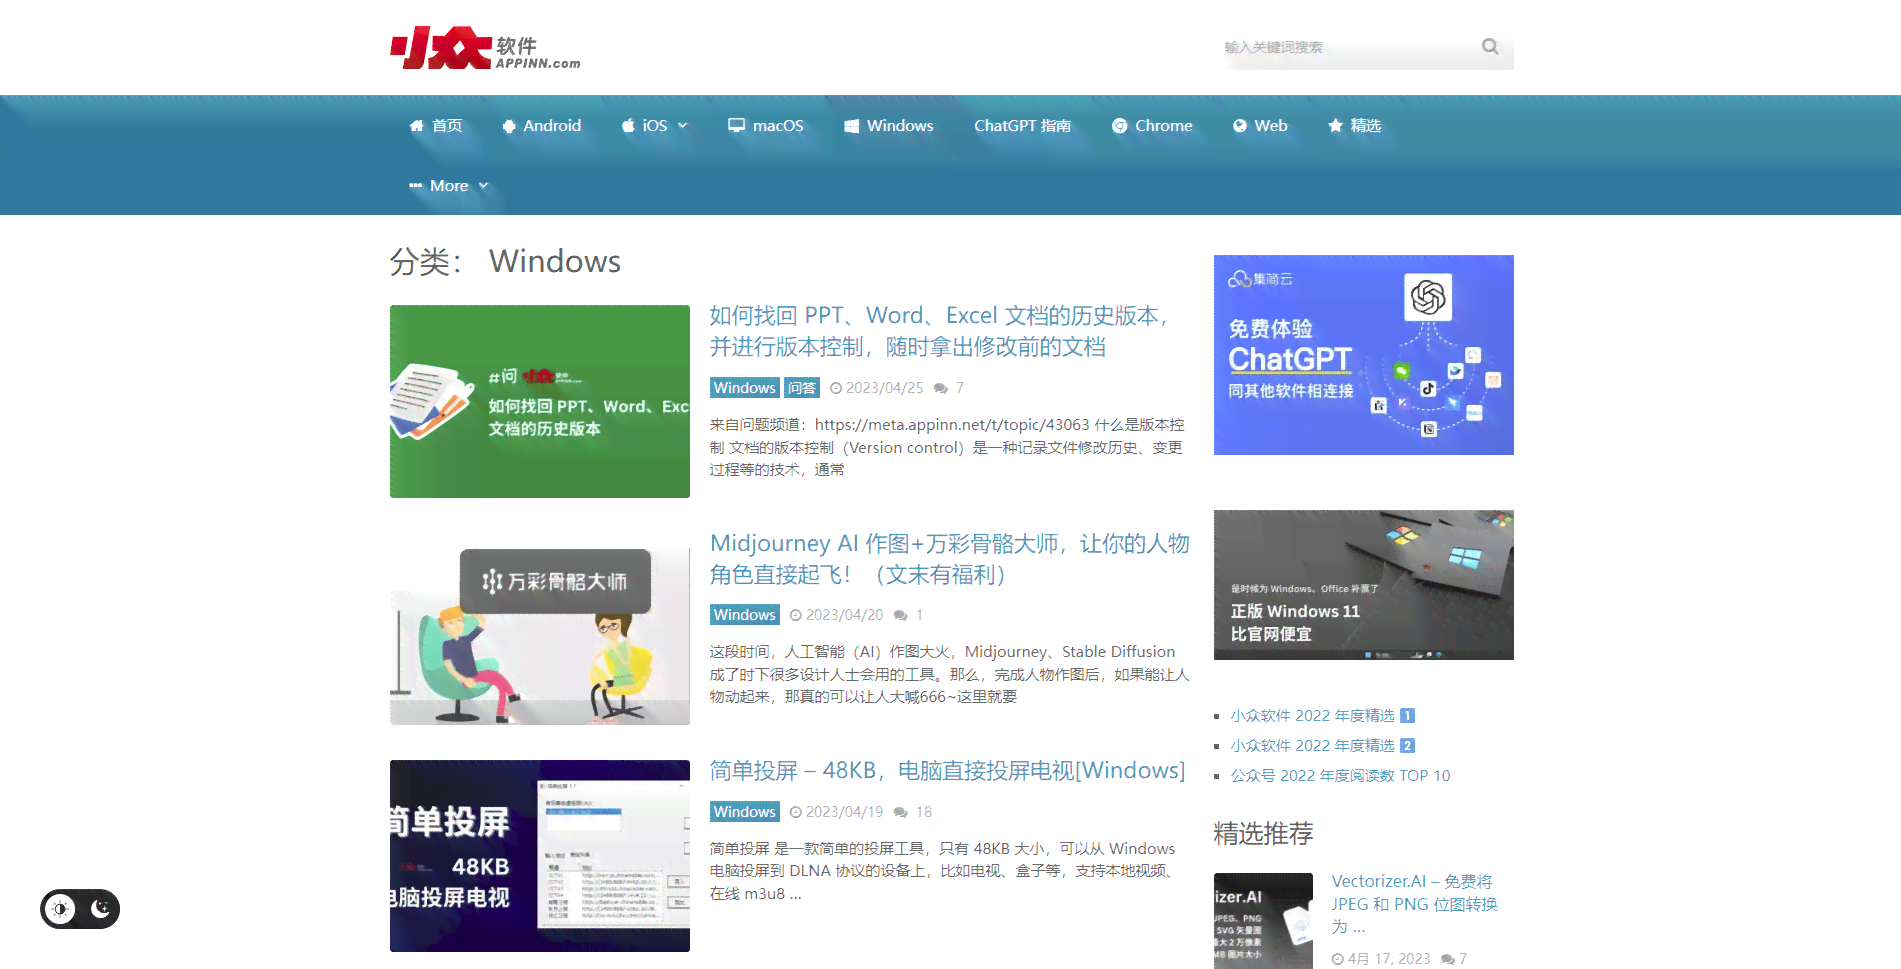Open 公众号 2022 年度阅读数 TOP 10 link

(1340, 776)
